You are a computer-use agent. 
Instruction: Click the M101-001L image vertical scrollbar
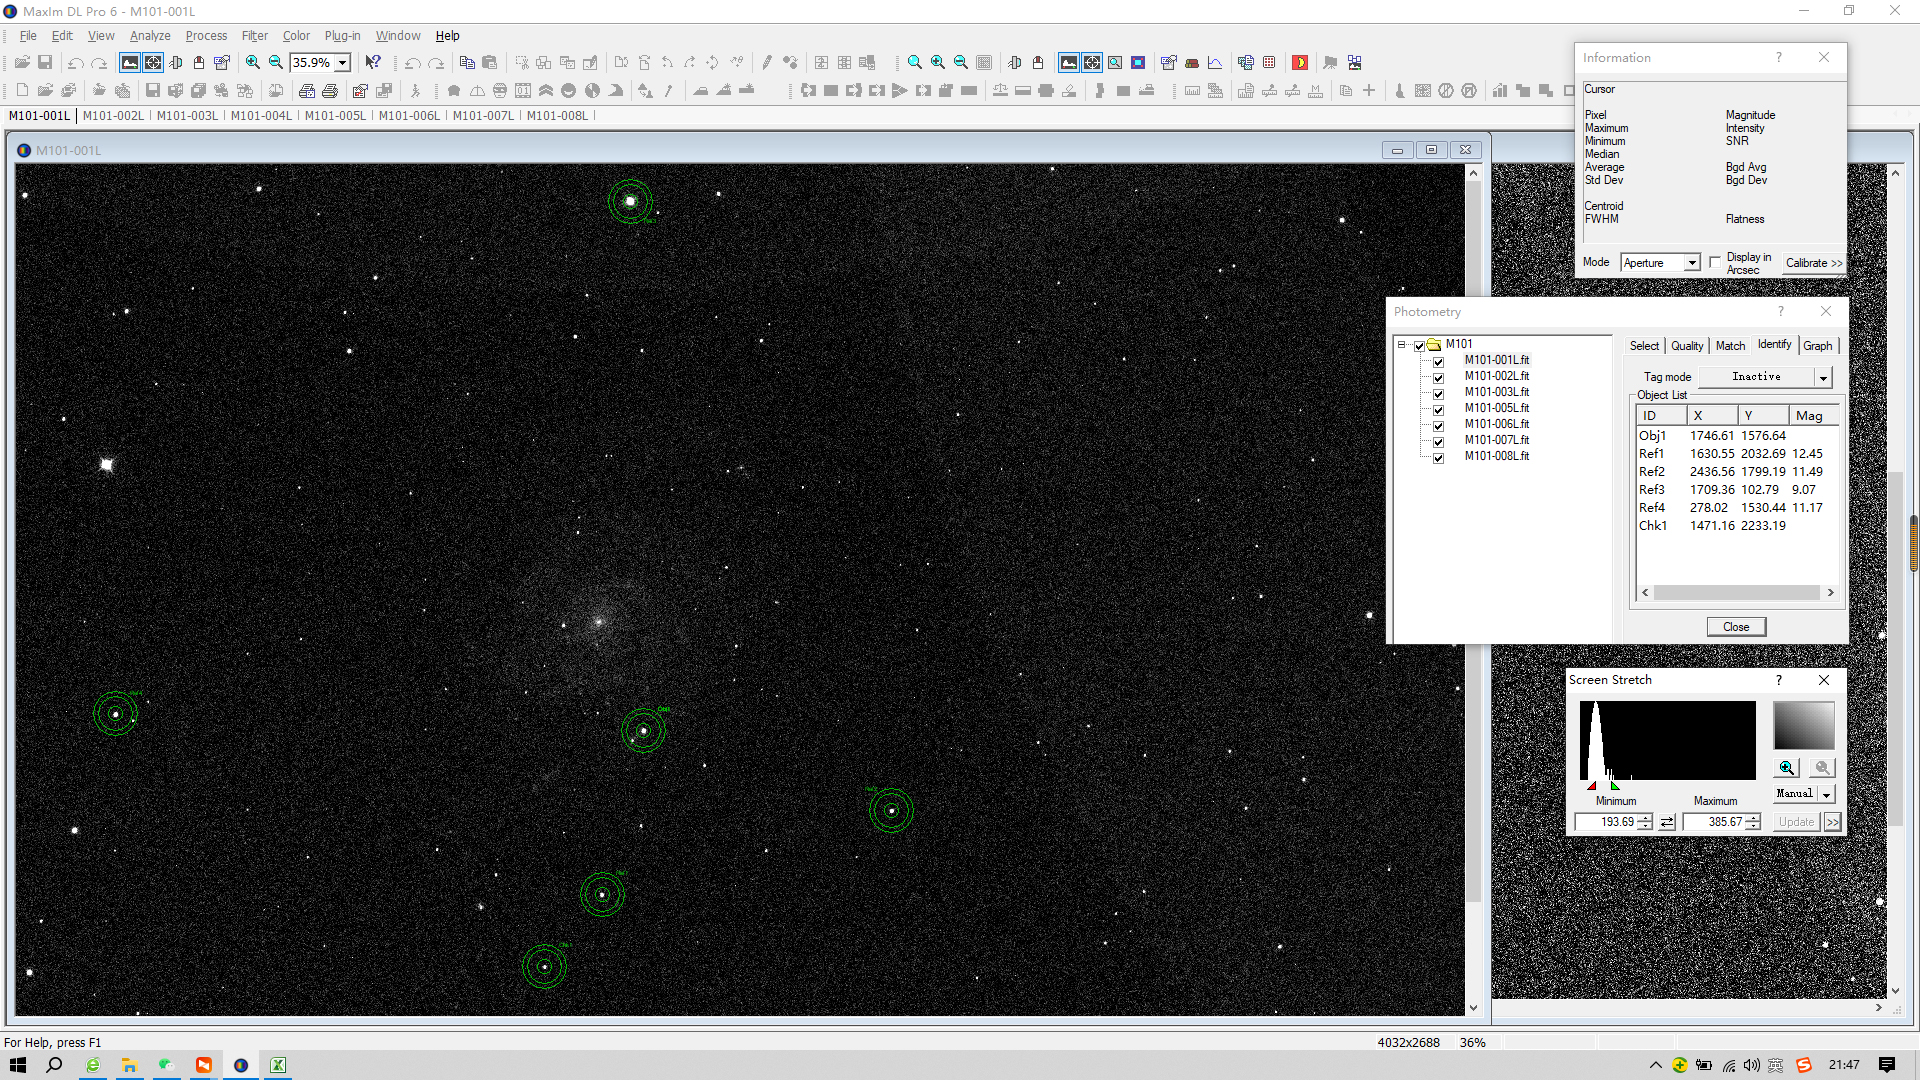pyautogui.click(x=1473, y=590)
